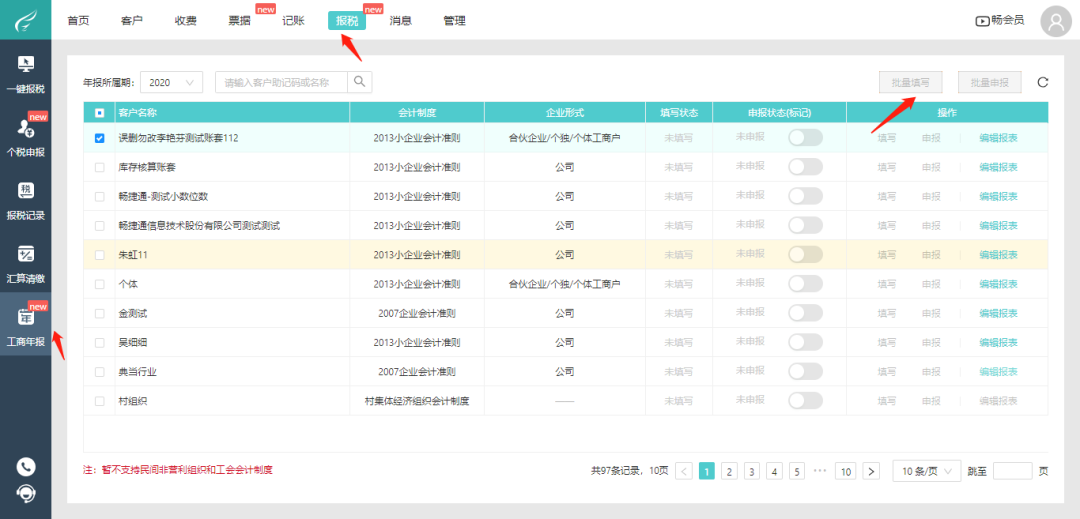Open the 票据 menu
1080x519 pixels.
[x=239, y=21]
